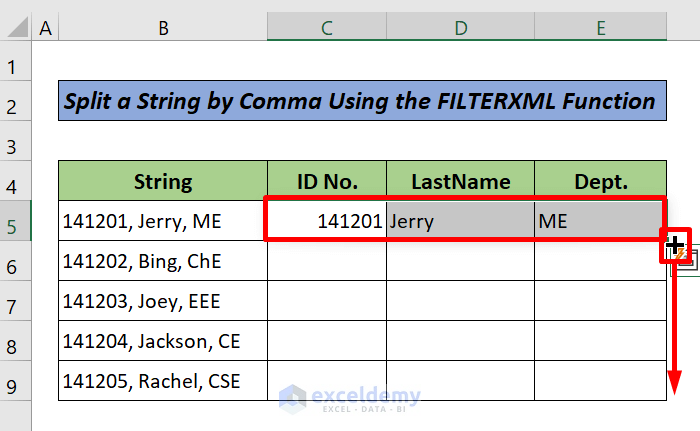Select column A header
700x431 pixels.
(45, 29)
